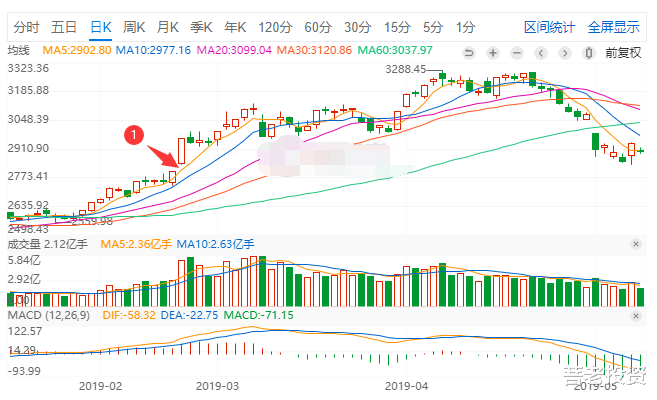Click the MACD (12,26,9) label

point(49,315)
